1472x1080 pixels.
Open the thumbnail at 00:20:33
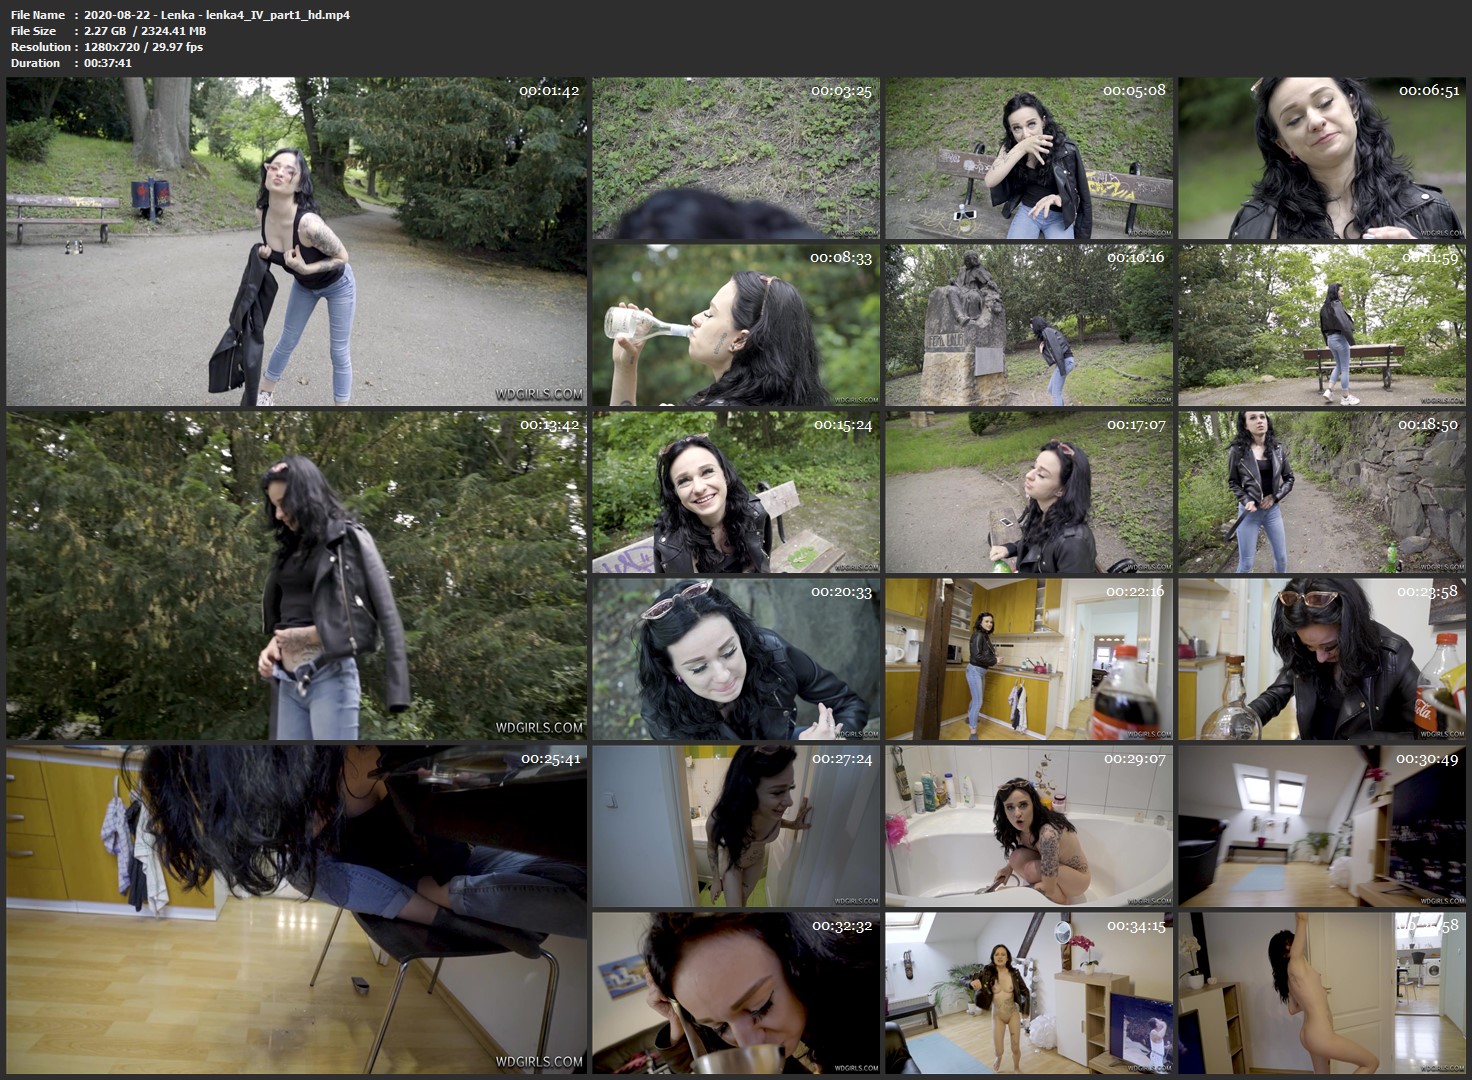coord(736,659)
